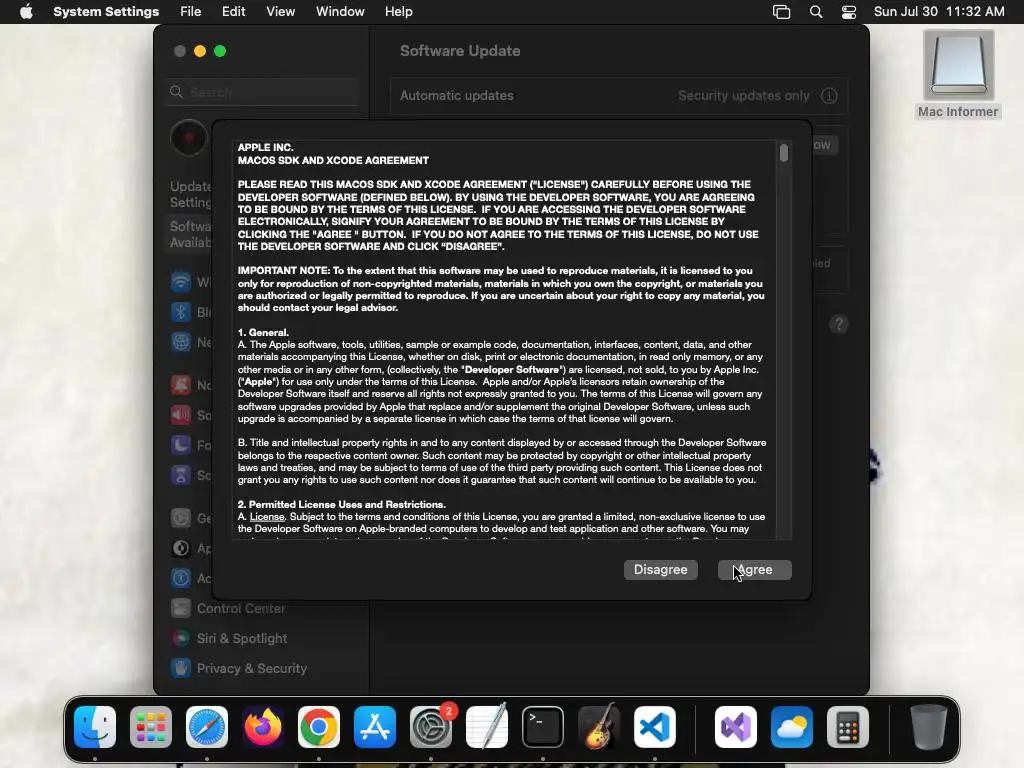Open Calculator from the Dock
This screenshot has width=1024, height=768.
click(848, 727)
